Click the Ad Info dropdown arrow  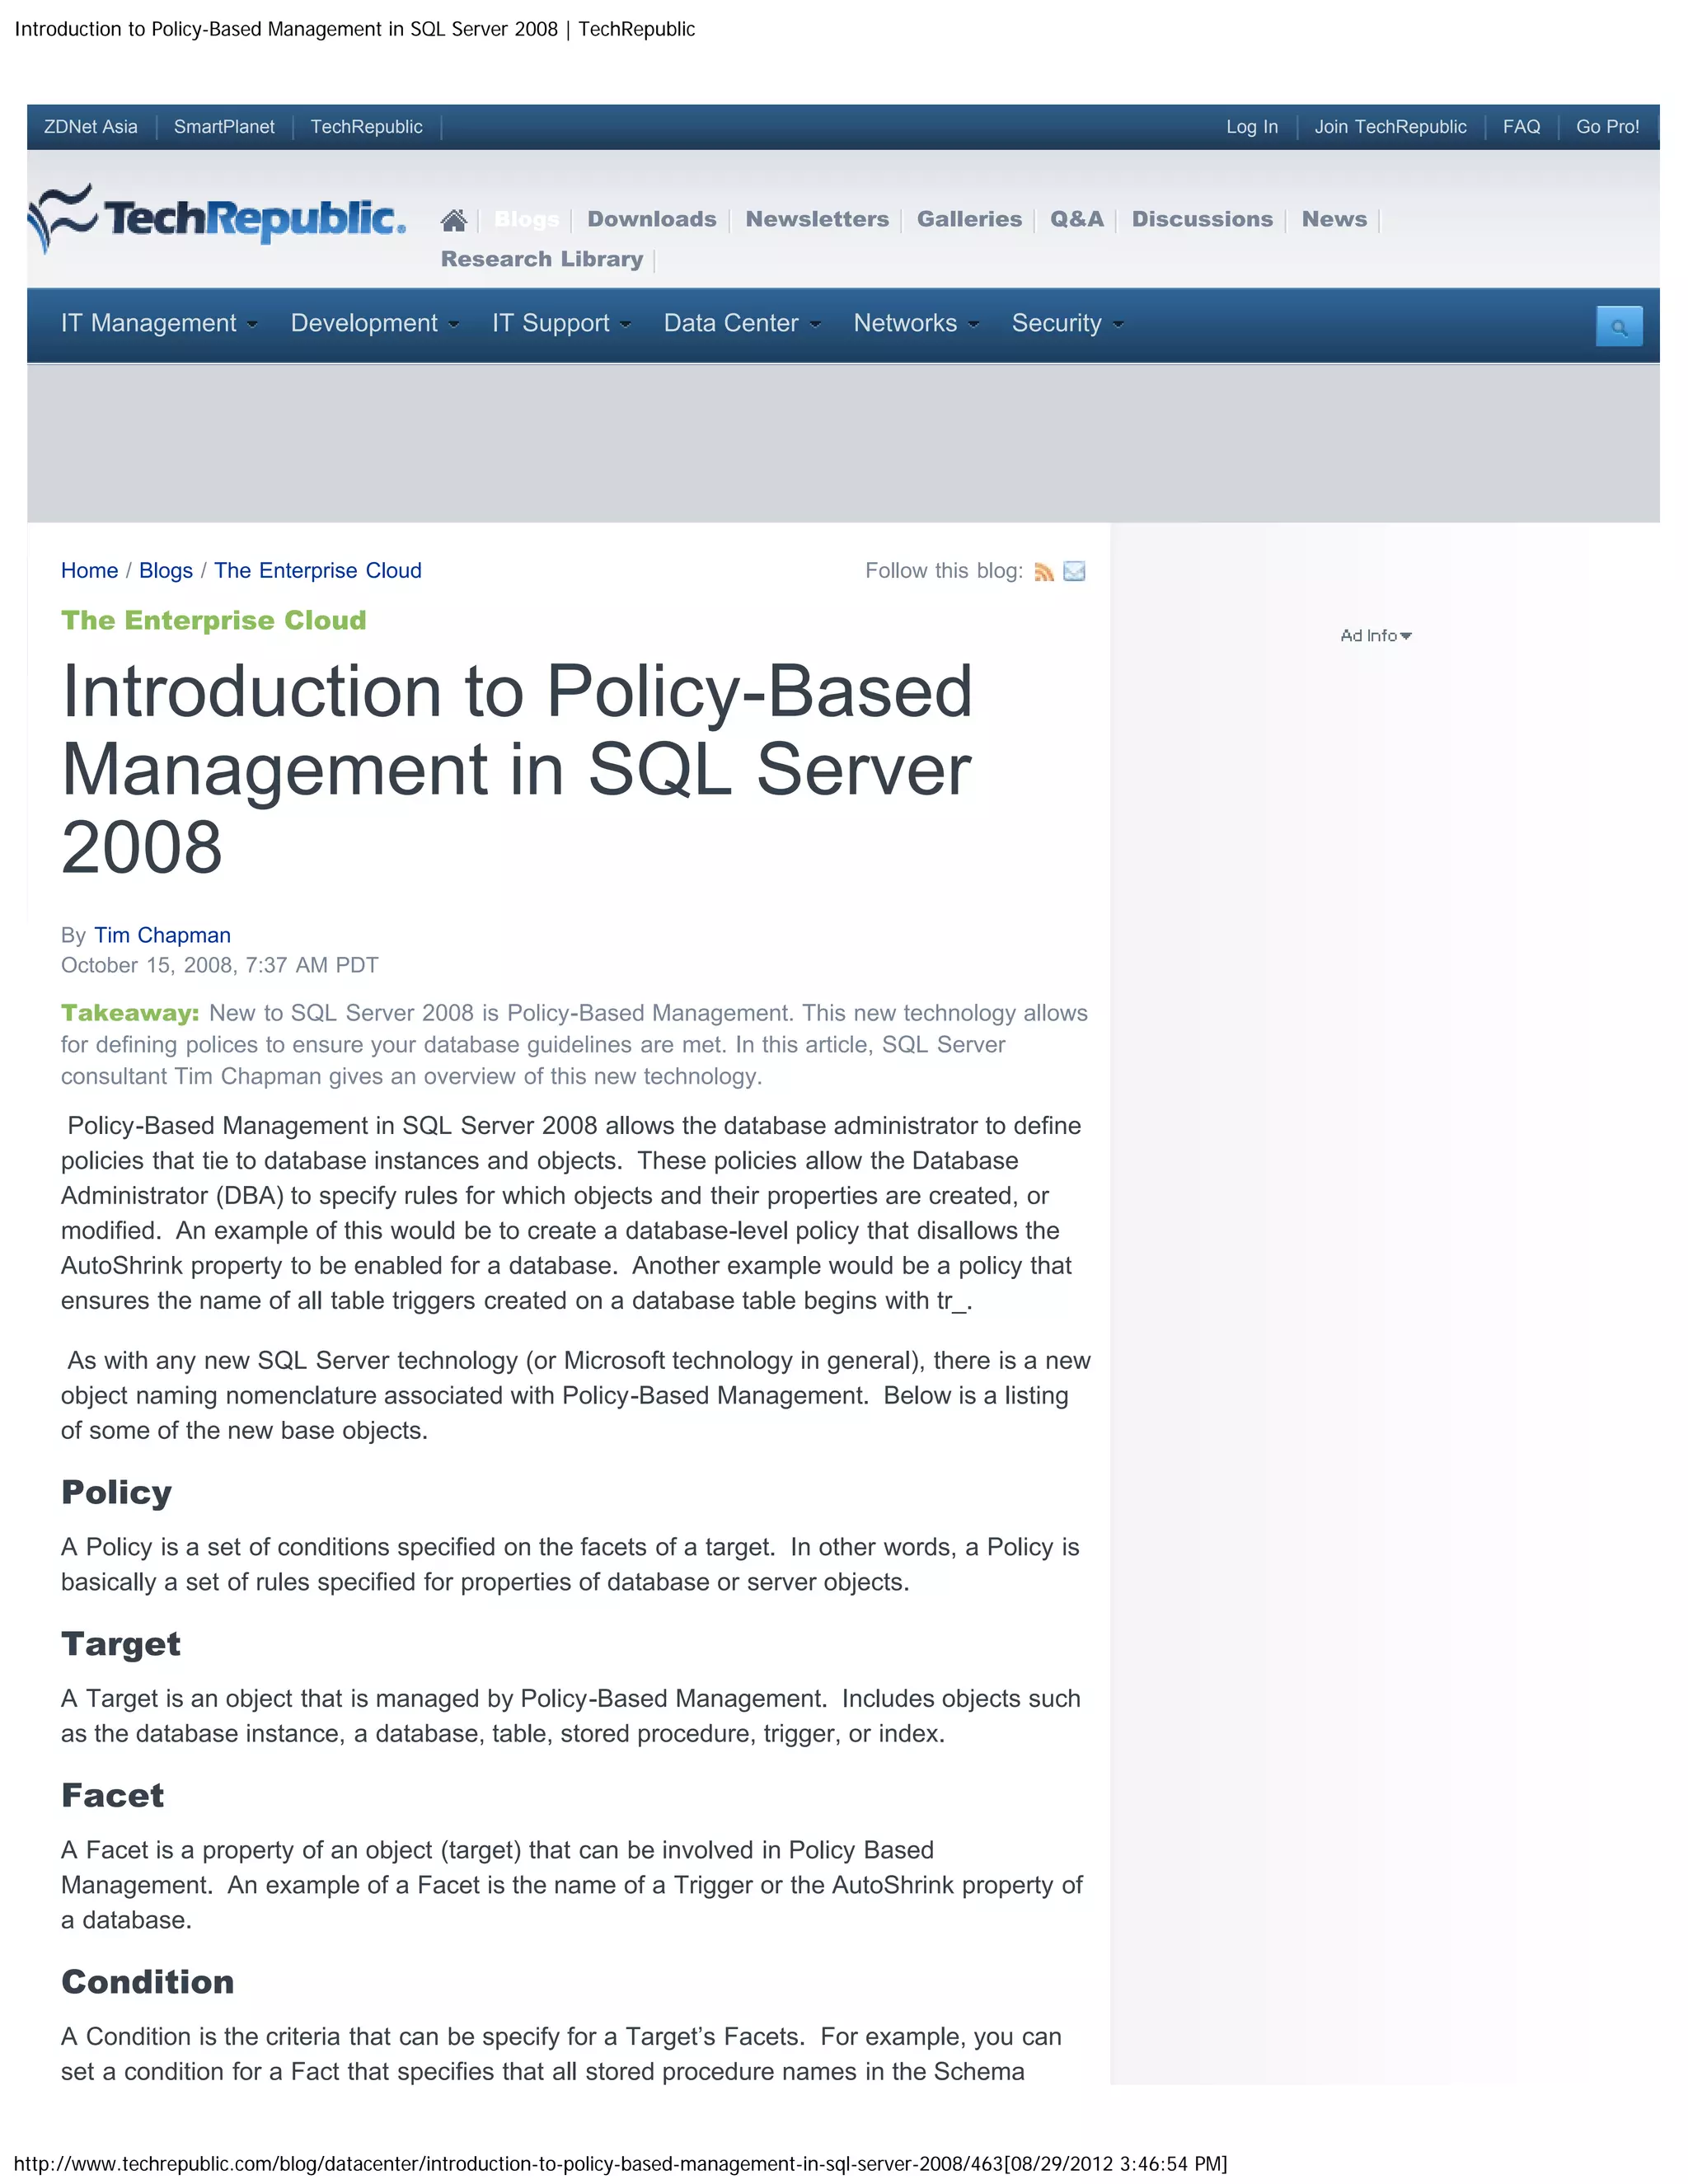tap(1406, 636)
